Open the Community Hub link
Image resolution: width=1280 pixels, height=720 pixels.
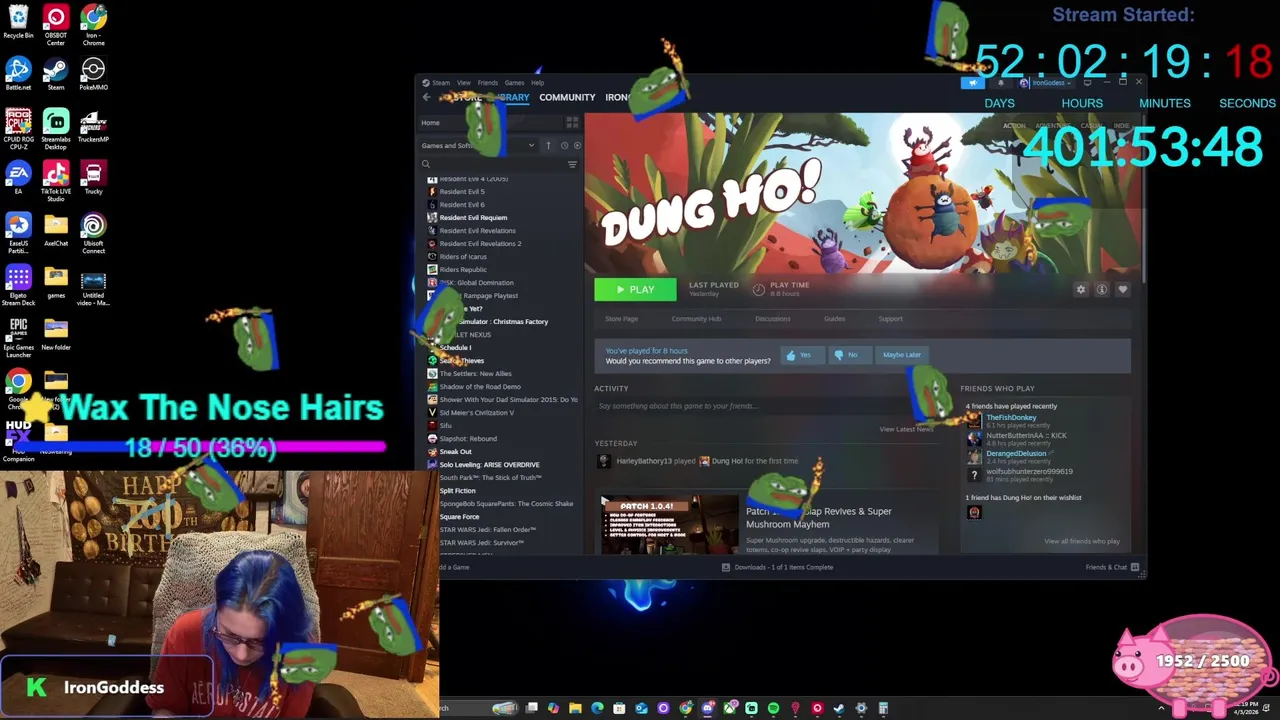pos(696,318)
